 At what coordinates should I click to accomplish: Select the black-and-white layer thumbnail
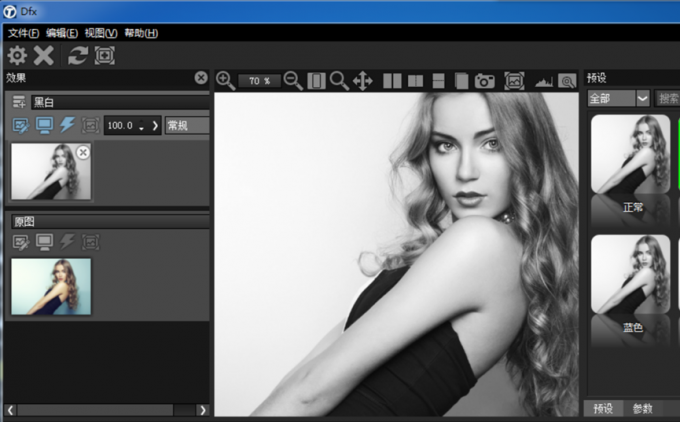coord(51,172)
